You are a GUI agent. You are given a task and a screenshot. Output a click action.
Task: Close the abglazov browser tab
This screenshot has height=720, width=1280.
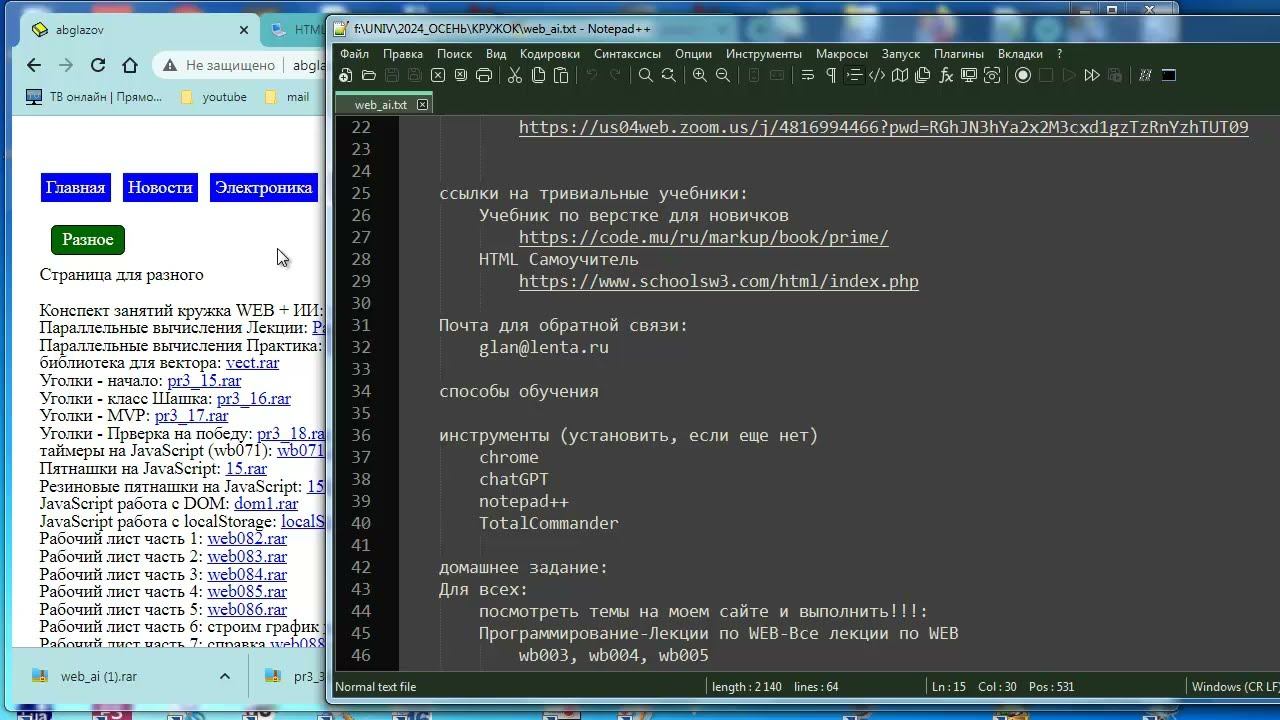point(244,30)
